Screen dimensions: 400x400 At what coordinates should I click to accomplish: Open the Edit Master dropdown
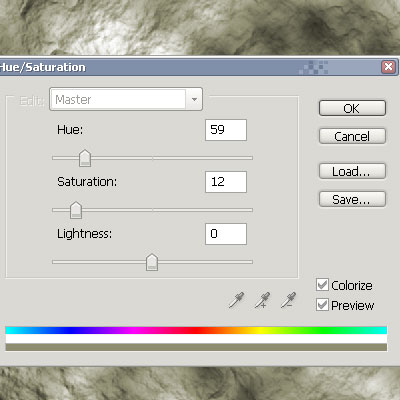pos(126,99)
